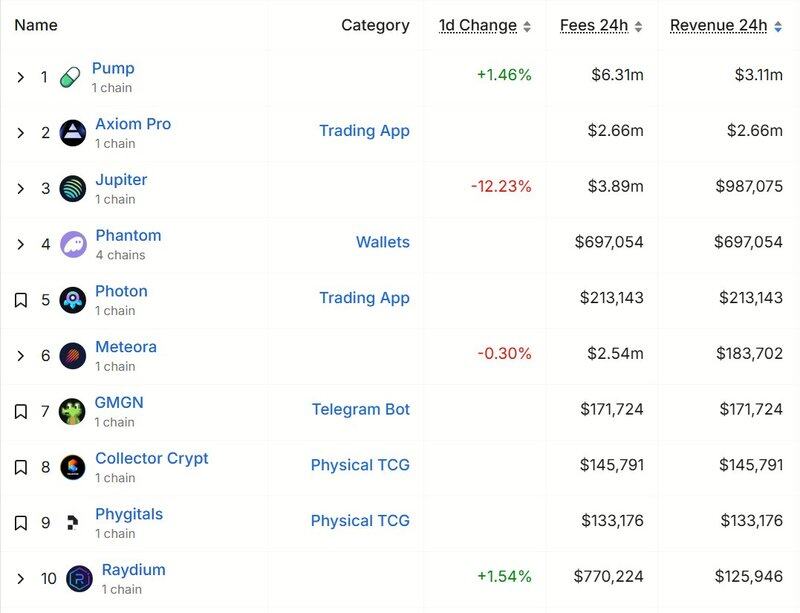Image resolution: width=800 pixels, height=613 pixels.
Task: Click the Axiom Pro triangle logo
Action: click(72, 133)
